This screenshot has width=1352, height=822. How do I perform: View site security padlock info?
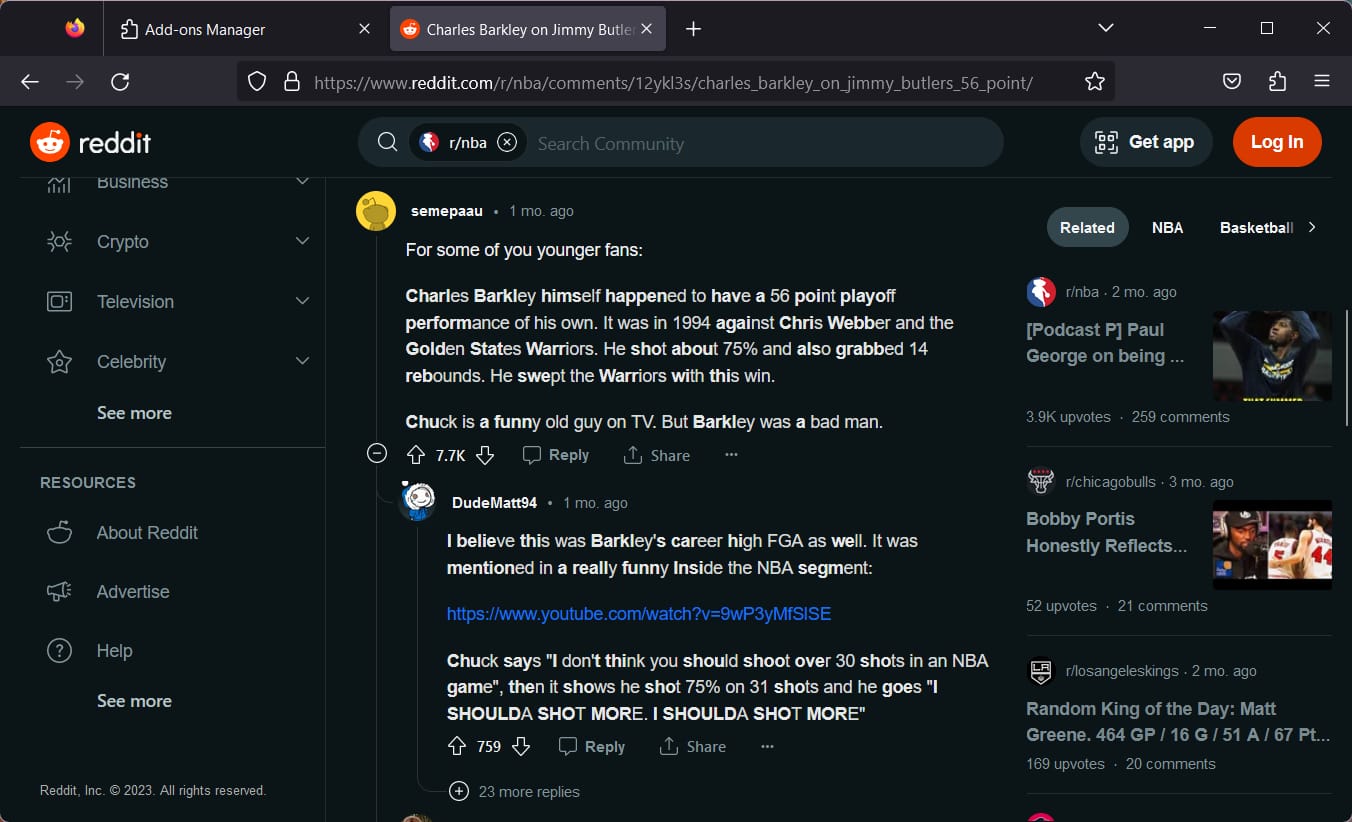click(x=291, y=82)
